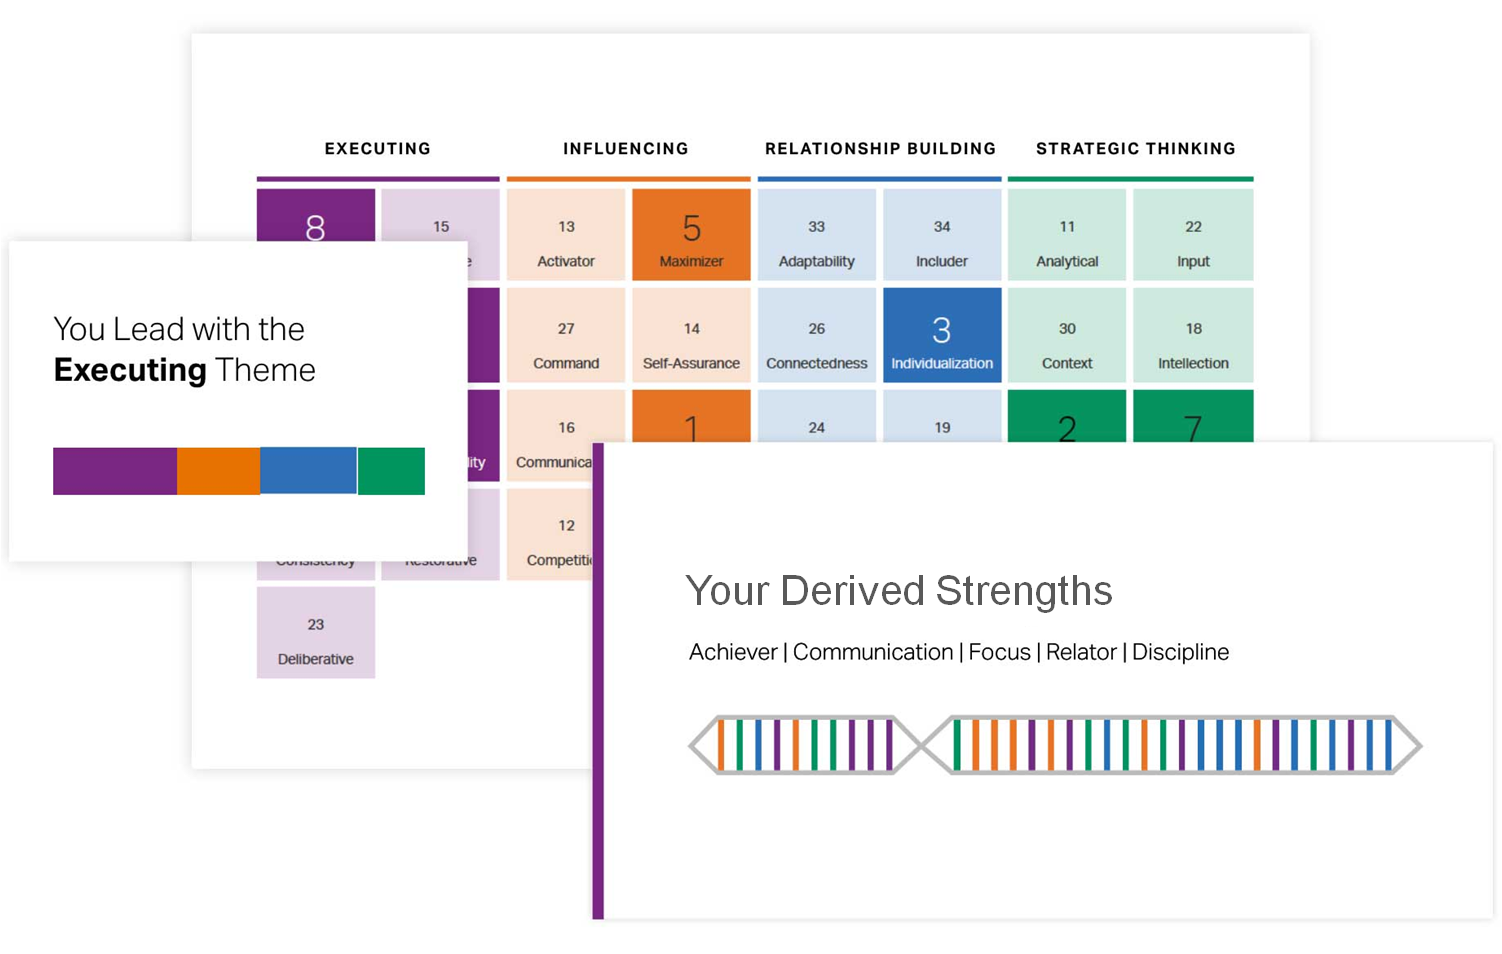Image resolution: width=1502 pixels, height=954 pixels.
Task: Switch to the Influencing category header
Action: coord(626,149)
